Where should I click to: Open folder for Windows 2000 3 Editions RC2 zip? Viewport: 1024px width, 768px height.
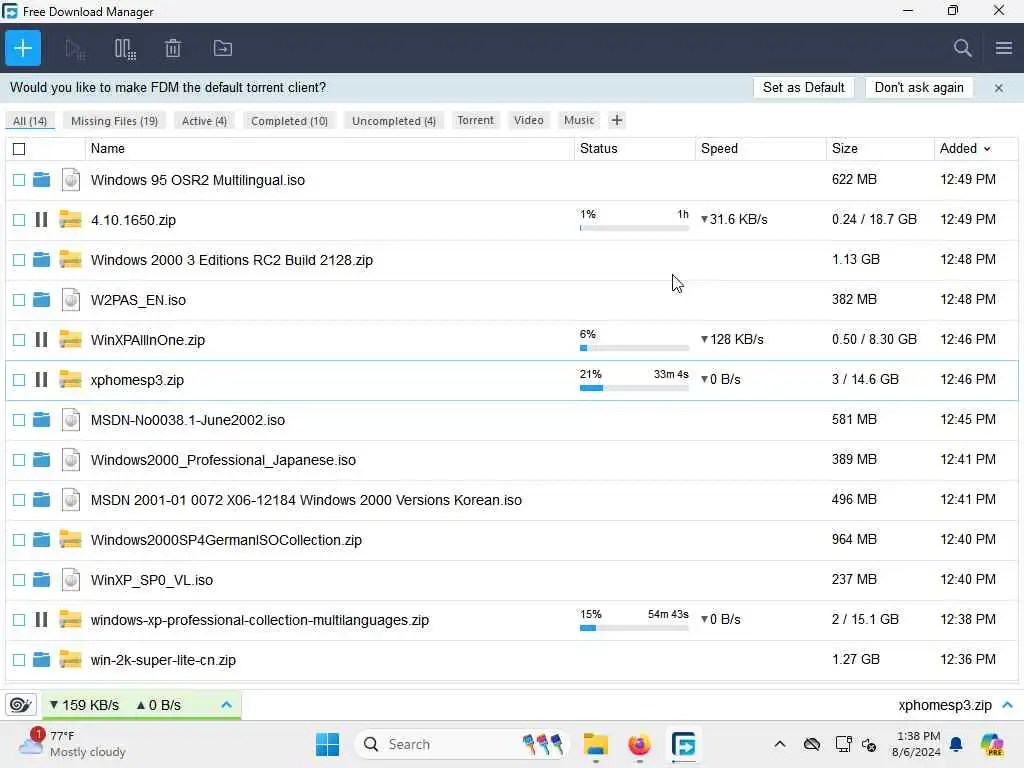pyautogui.click(x=41, y=259)
